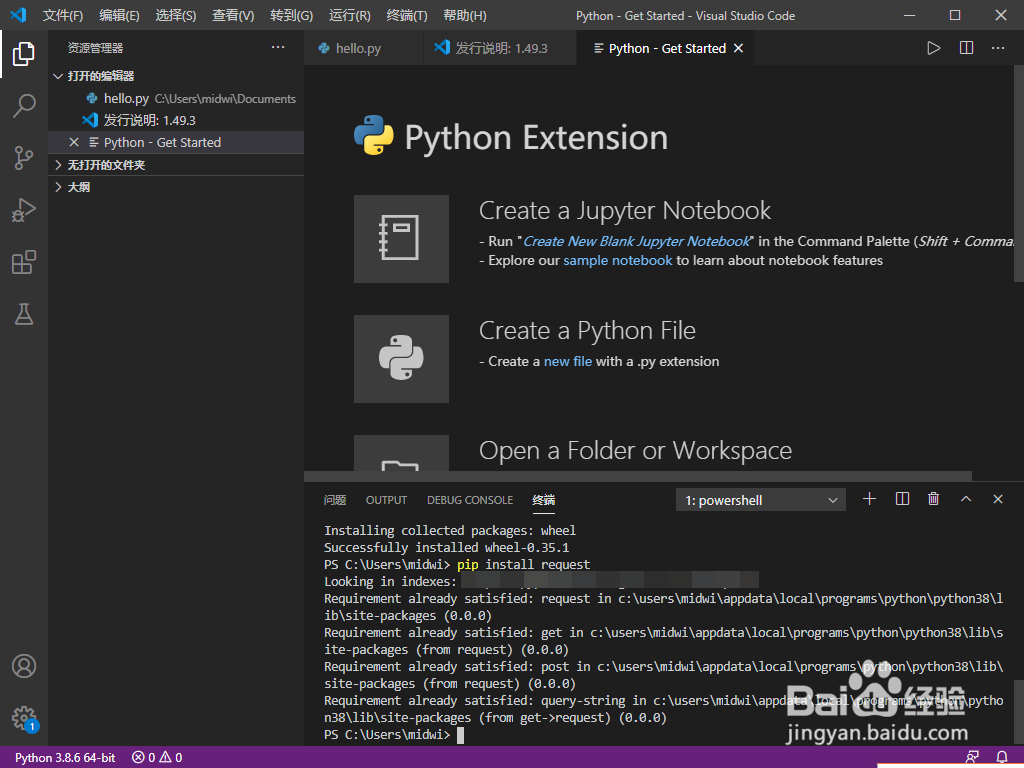This screenshot has height=768, width=1024.
Task: Open the Accounts icon in activity bar
Action: (24, 665)
